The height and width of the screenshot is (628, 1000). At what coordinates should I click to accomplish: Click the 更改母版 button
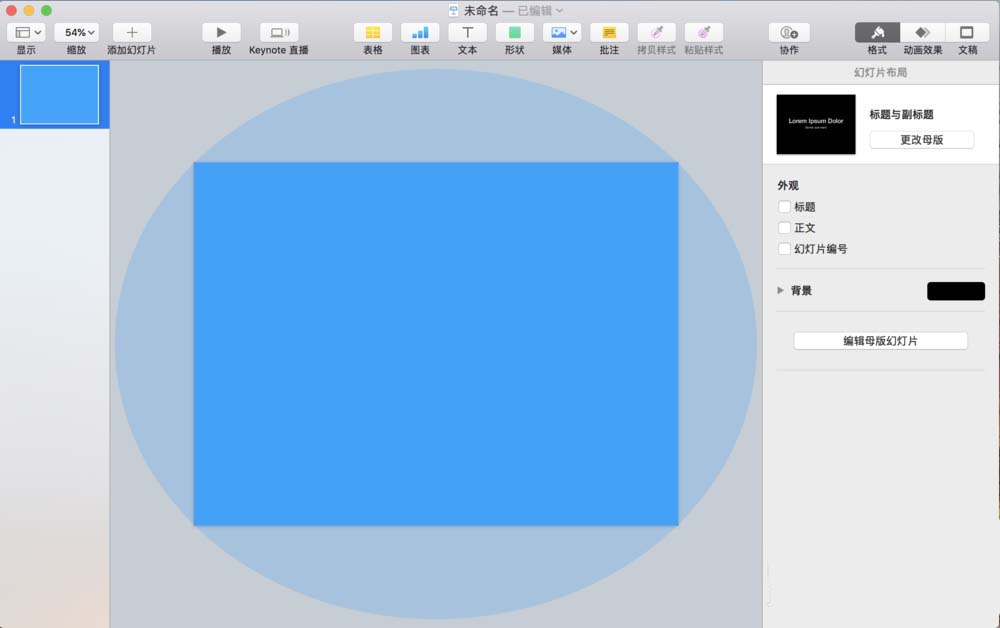(922, 140)
